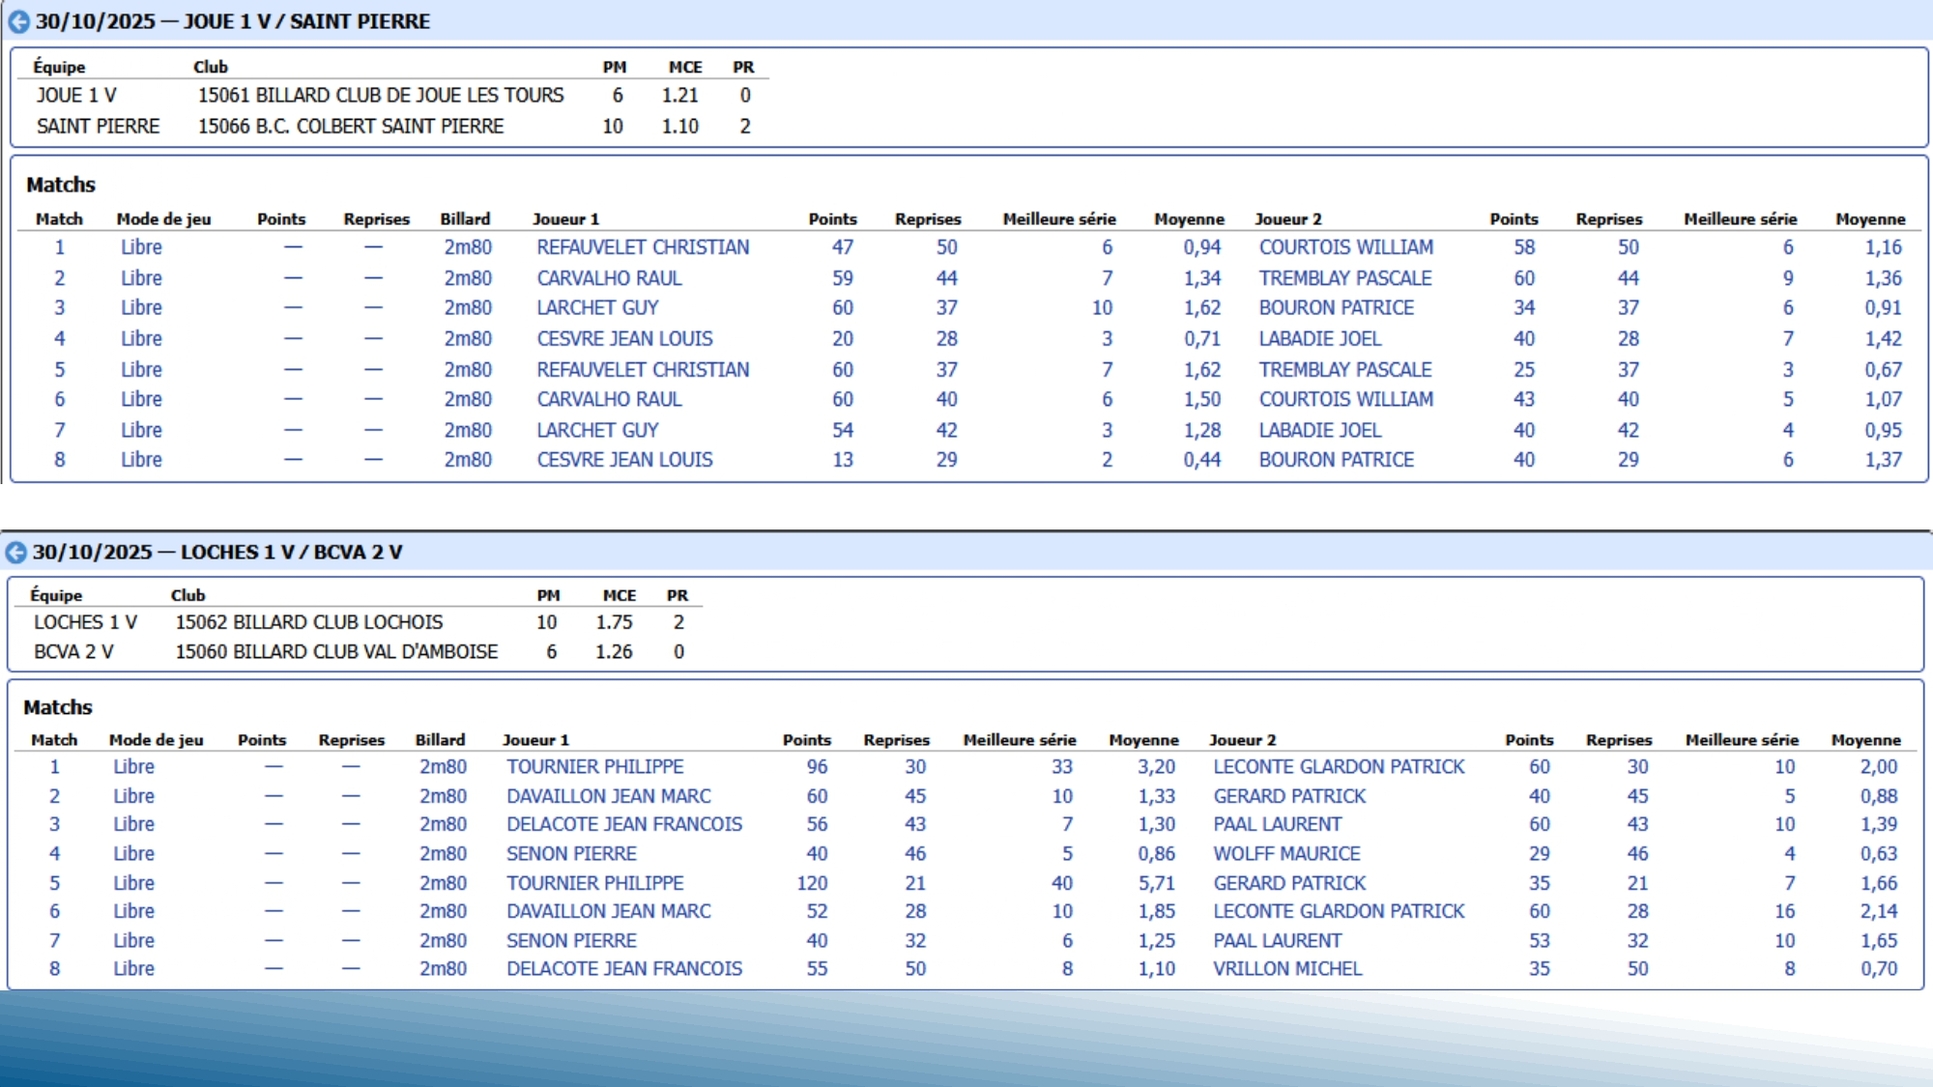1933x1087 pixels.
Task: Select DELACOTE JEAN FRANCOIS in match 8
Action: (624, 968)
